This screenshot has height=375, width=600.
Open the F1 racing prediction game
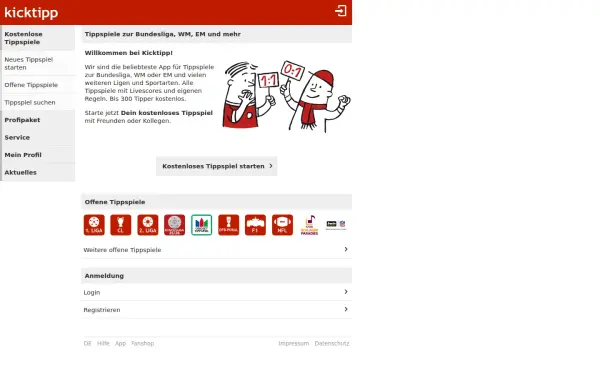[255, 225]
